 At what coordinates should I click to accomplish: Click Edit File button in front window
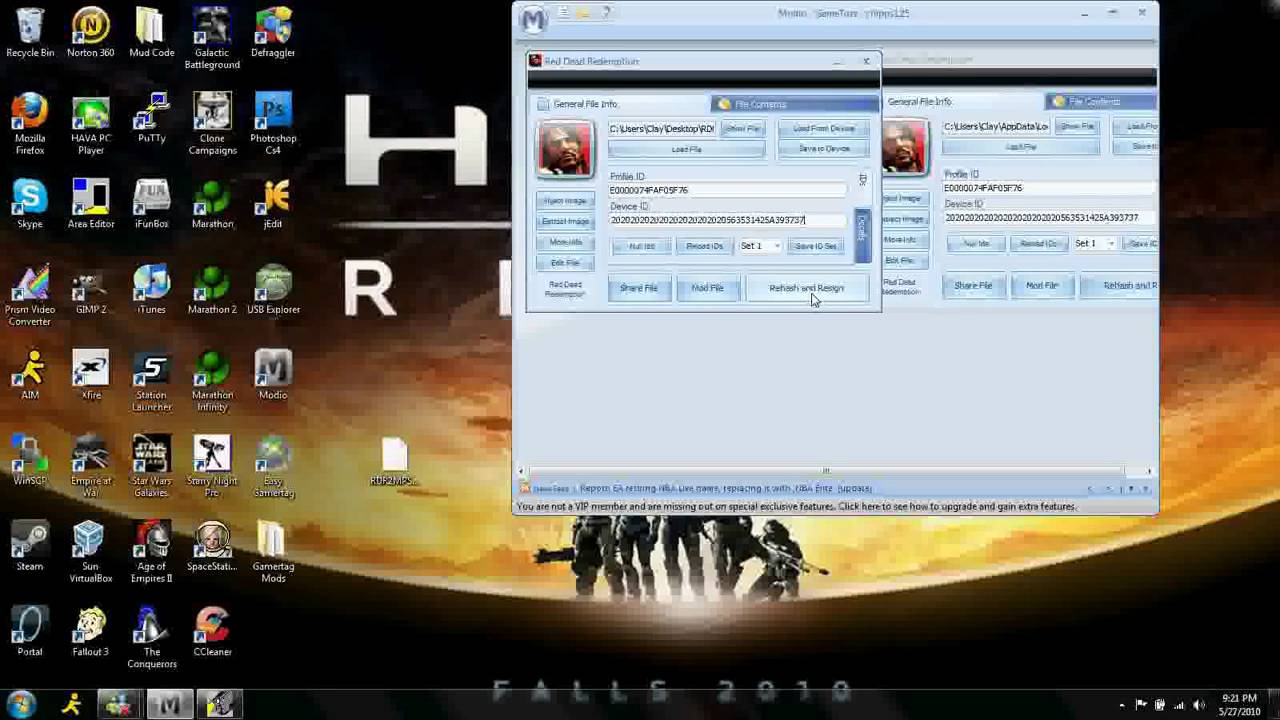click(565, 263)
